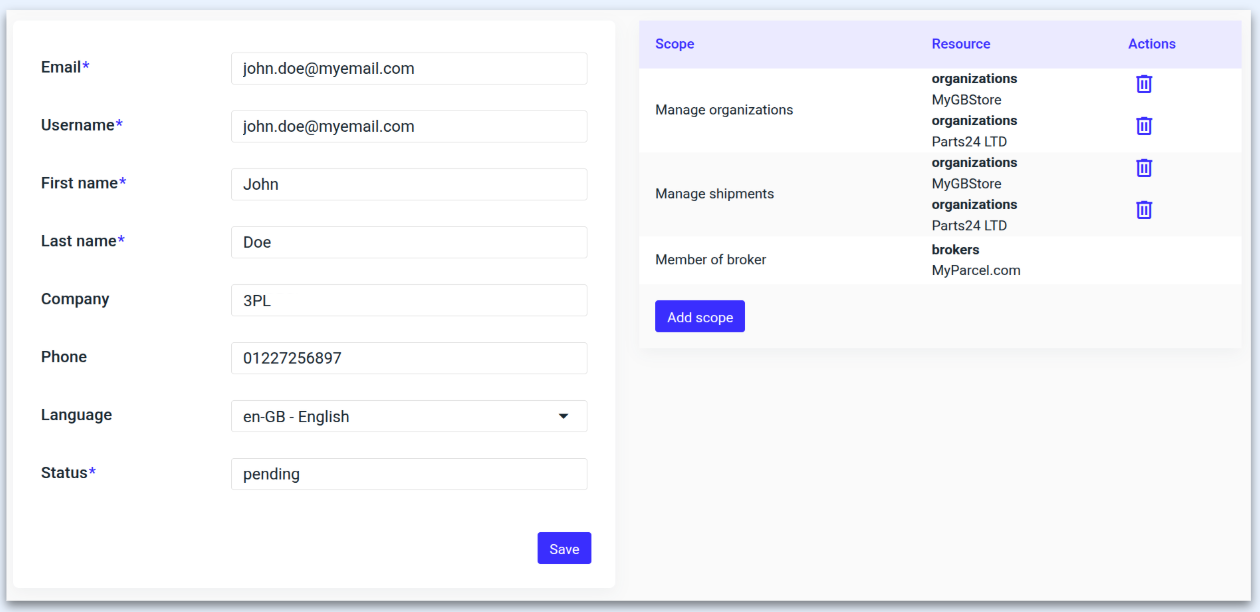Select the Member of broker row label
The height and width of the screenshot is (612, 1260).
[710, 260]
